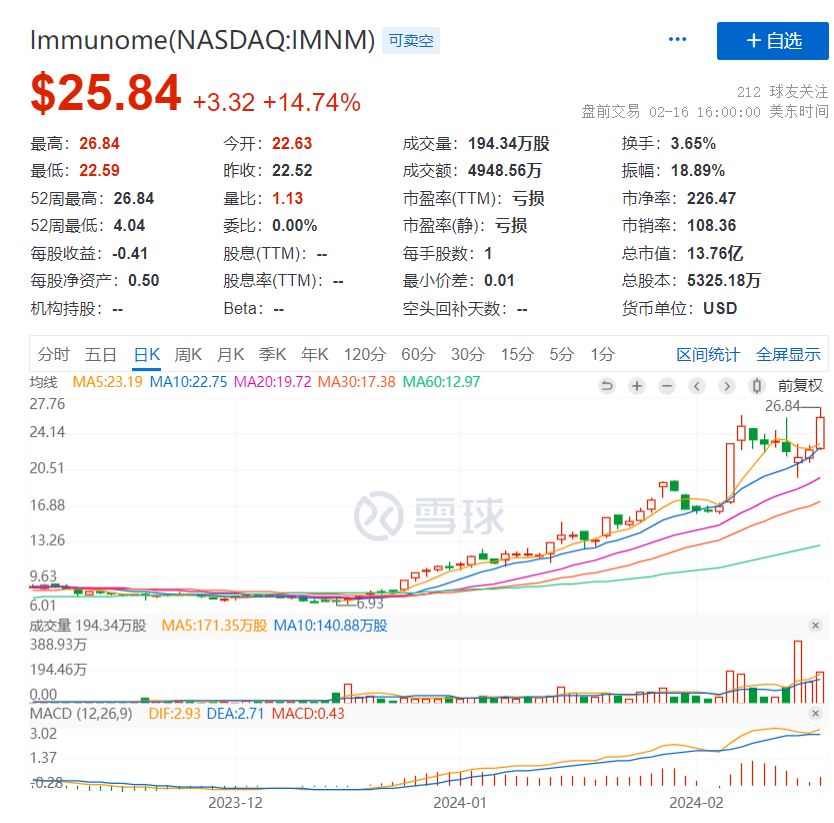Image resolution: width=834 pixels, height=823 pixels.
Task: Select the 五日 five-day tab
Action: click(x=101, y=354)
